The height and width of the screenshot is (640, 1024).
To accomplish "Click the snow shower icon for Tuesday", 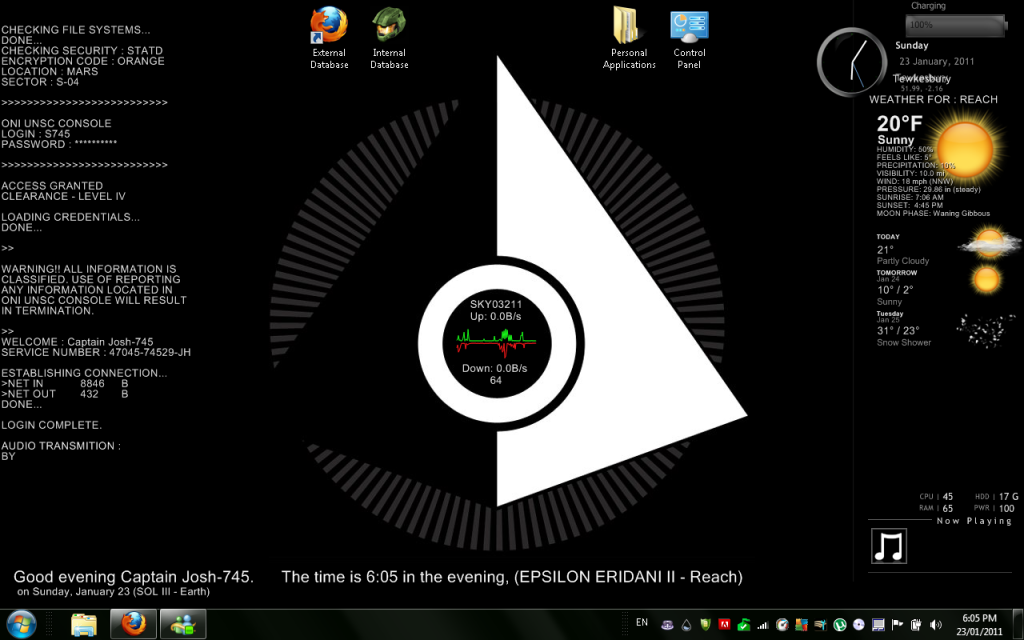I will point(985,330).
